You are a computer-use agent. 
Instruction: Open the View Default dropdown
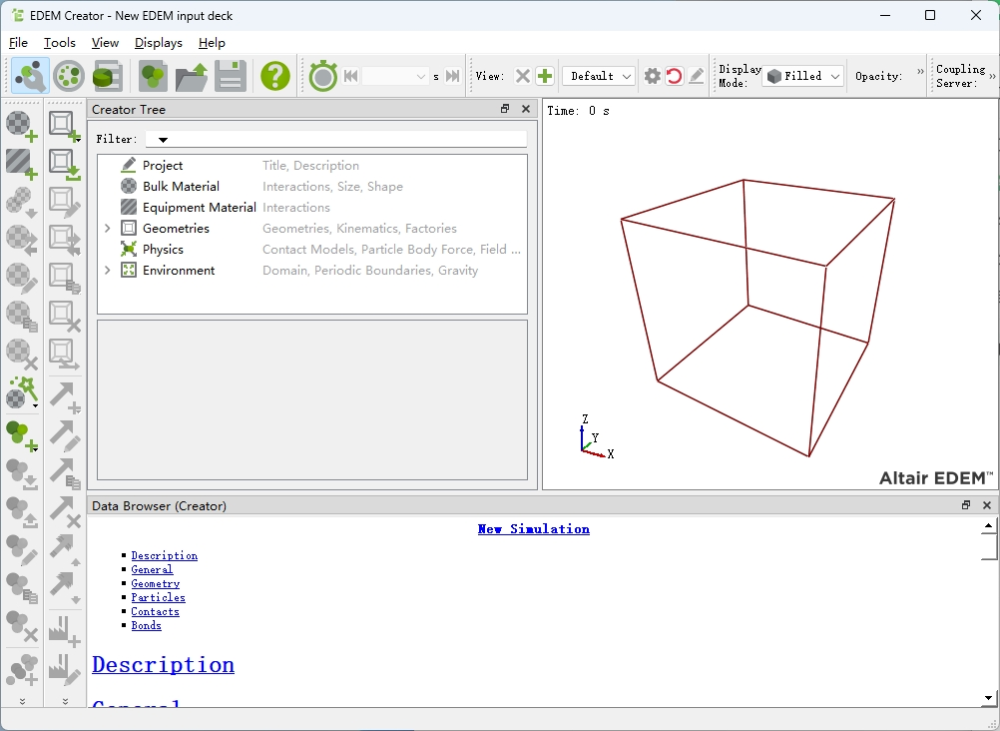(x=599, y=76)
